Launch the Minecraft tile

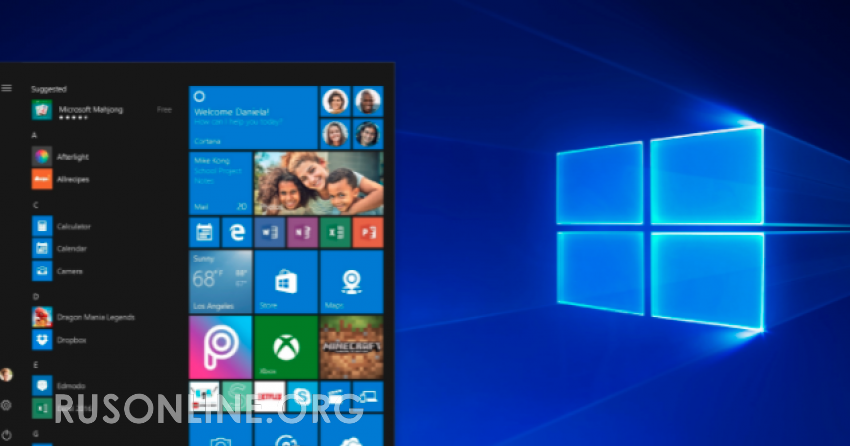pyautogui.click(x=352, y=347)
